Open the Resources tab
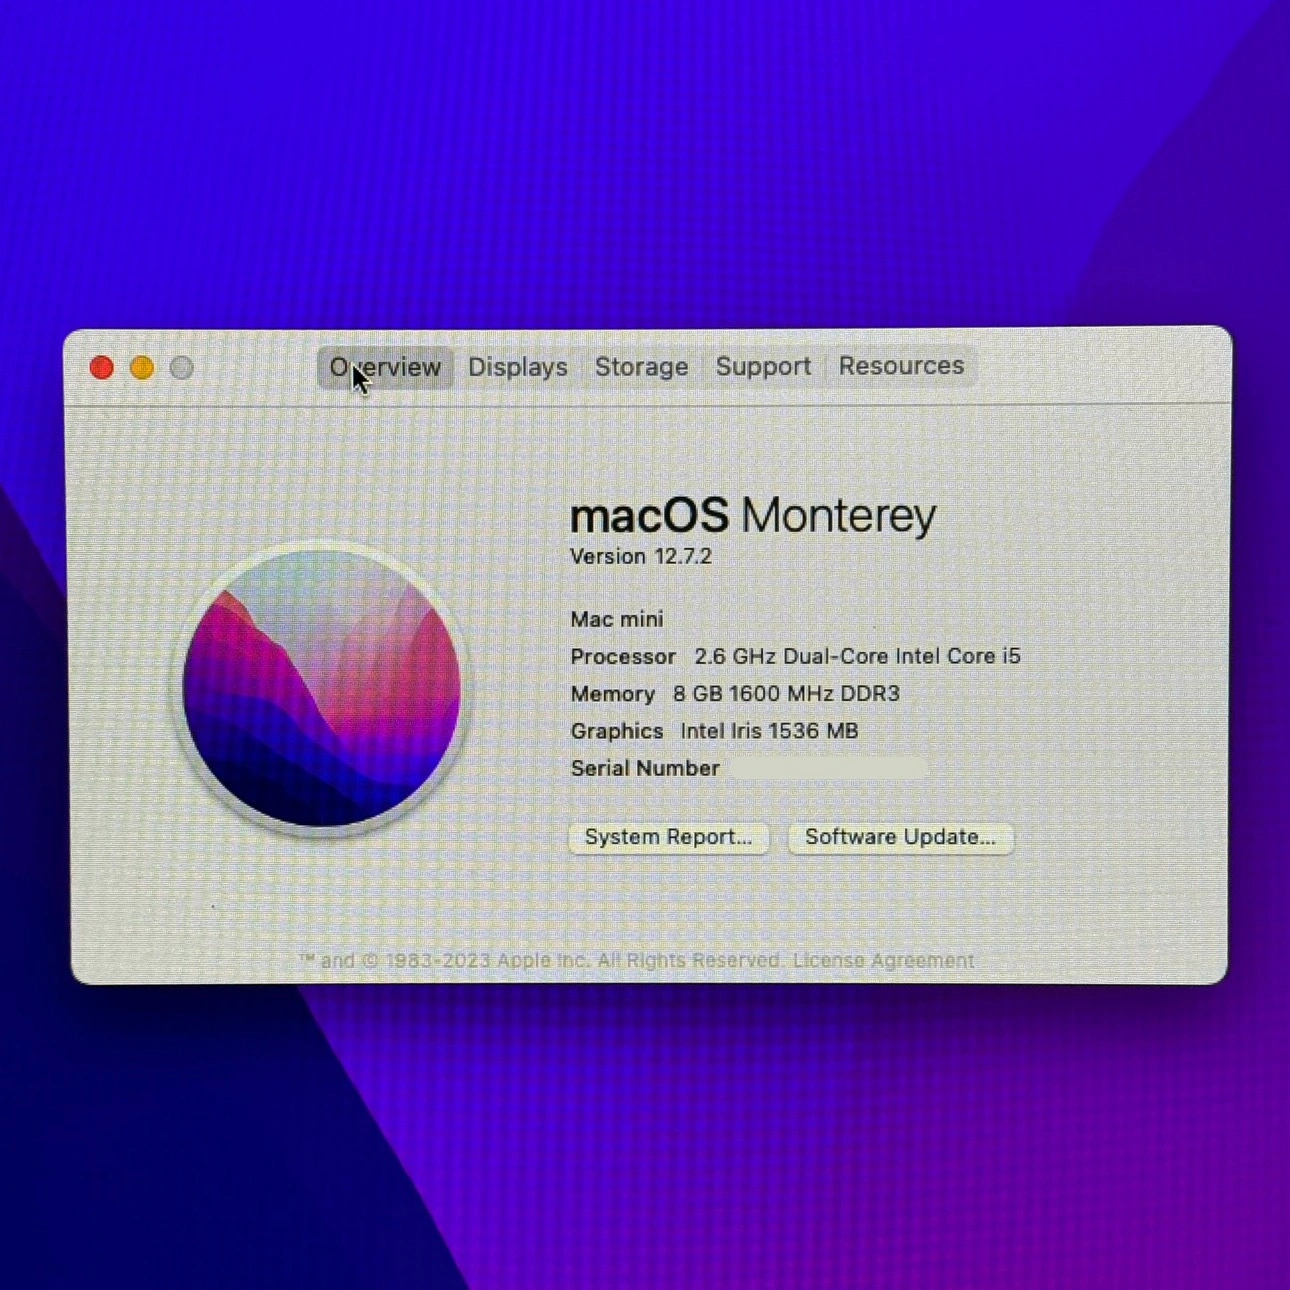Screen dimensions: 1290x1290 tap(901, 366)
